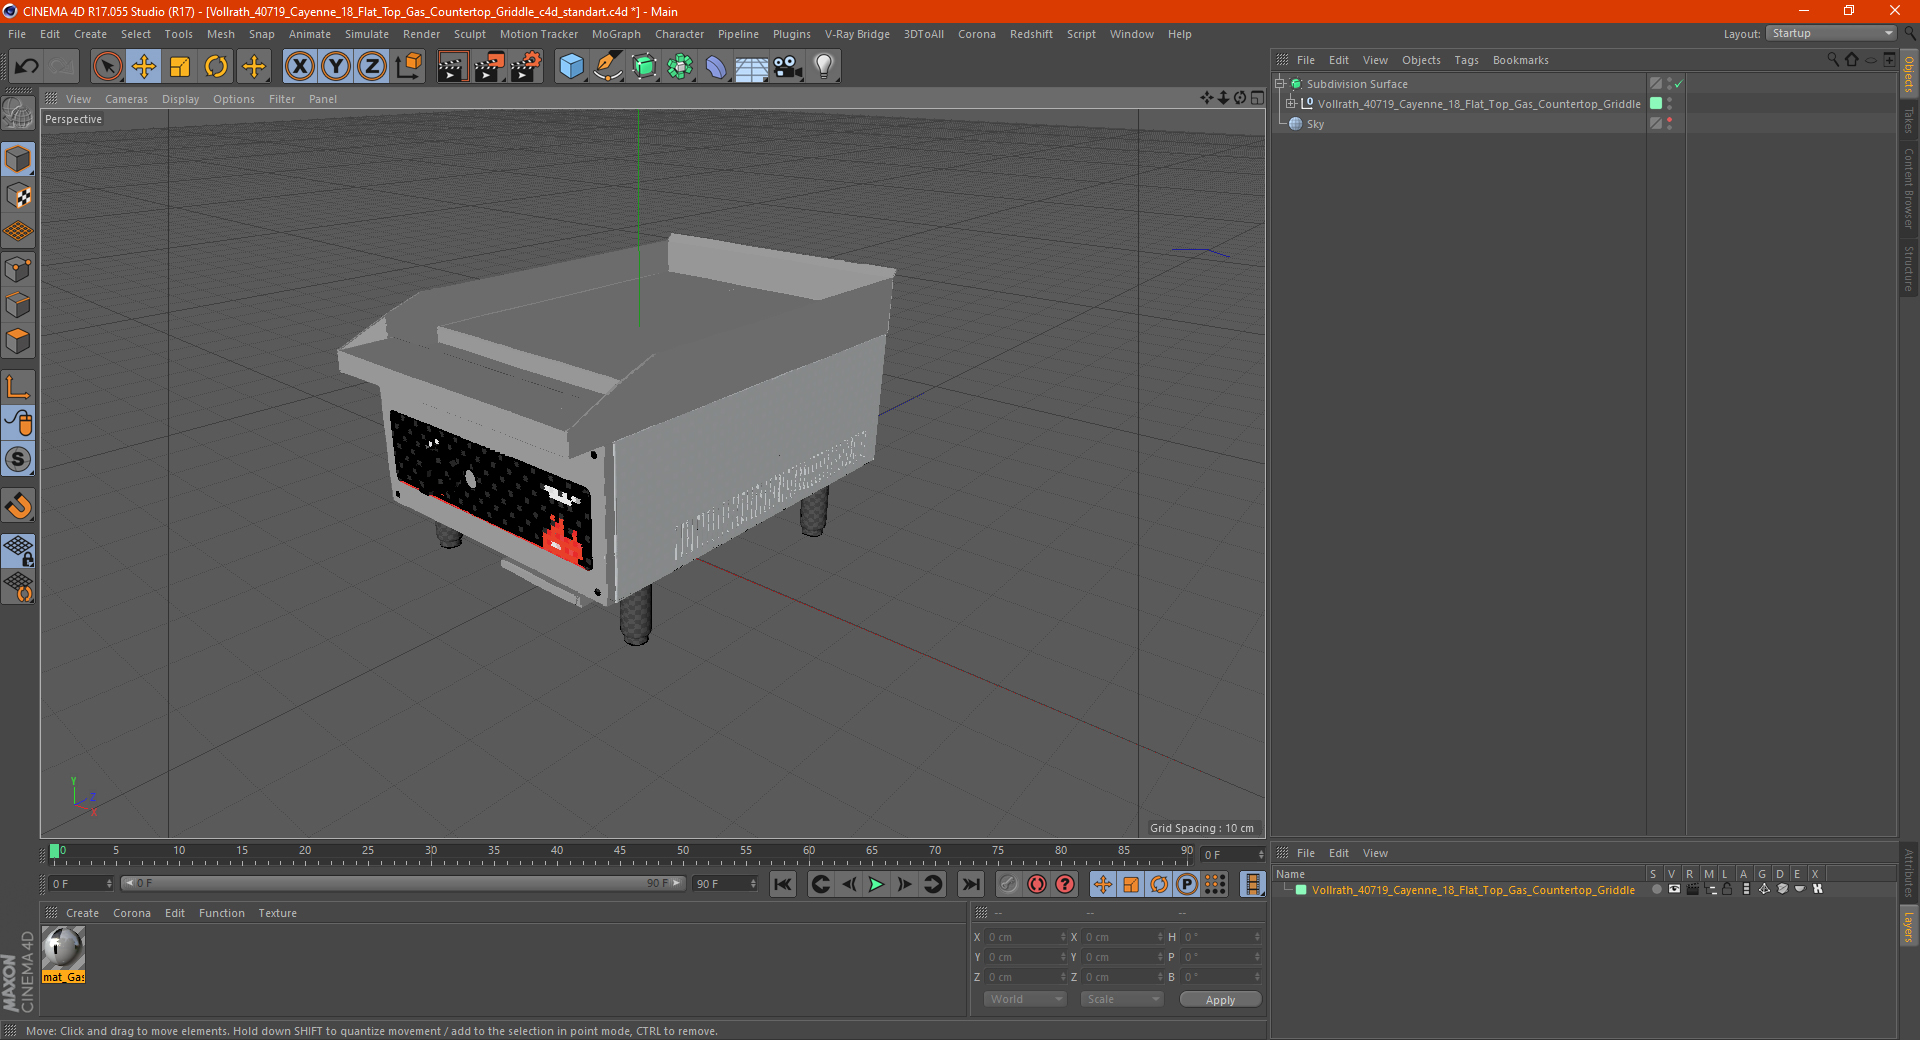
Task: Enable Axis mode icon
Action: 18,387
